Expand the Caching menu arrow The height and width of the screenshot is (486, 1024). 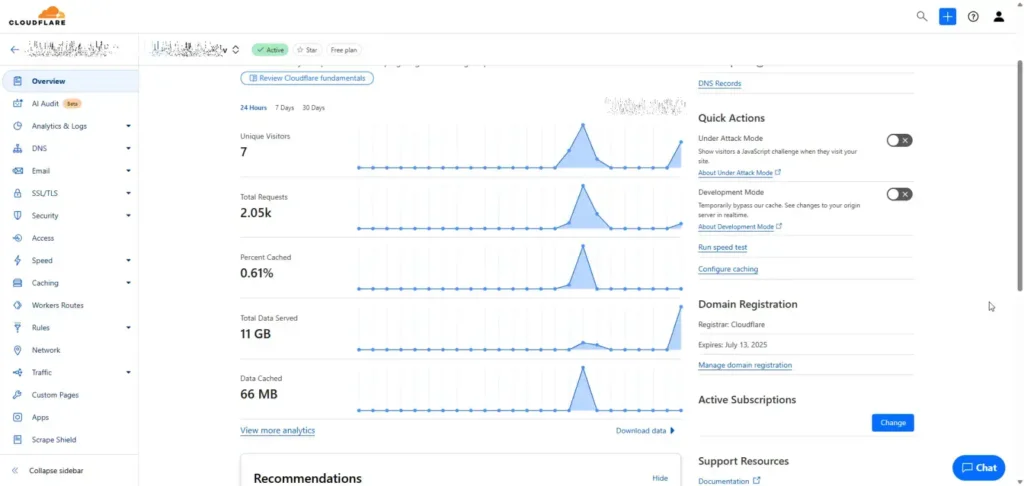point(128,283)
